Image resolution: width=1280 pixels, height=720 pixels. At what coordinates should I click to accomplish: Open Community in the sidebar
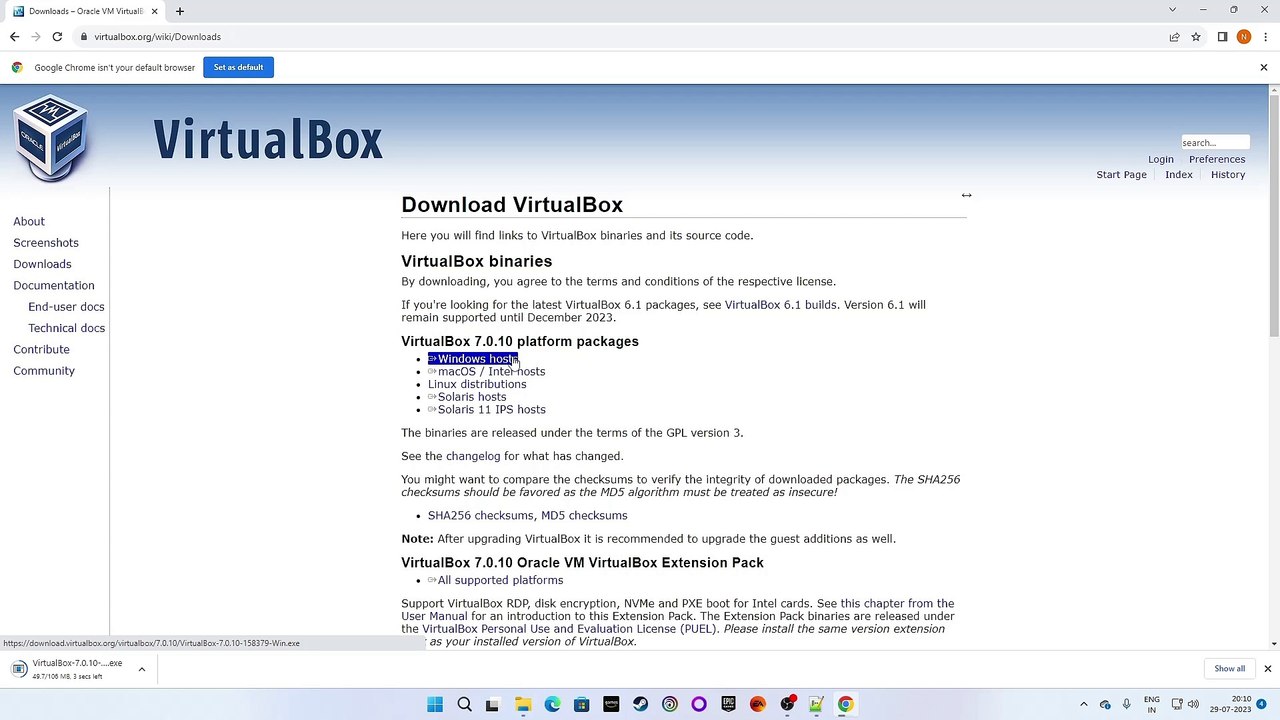[44, 371]
